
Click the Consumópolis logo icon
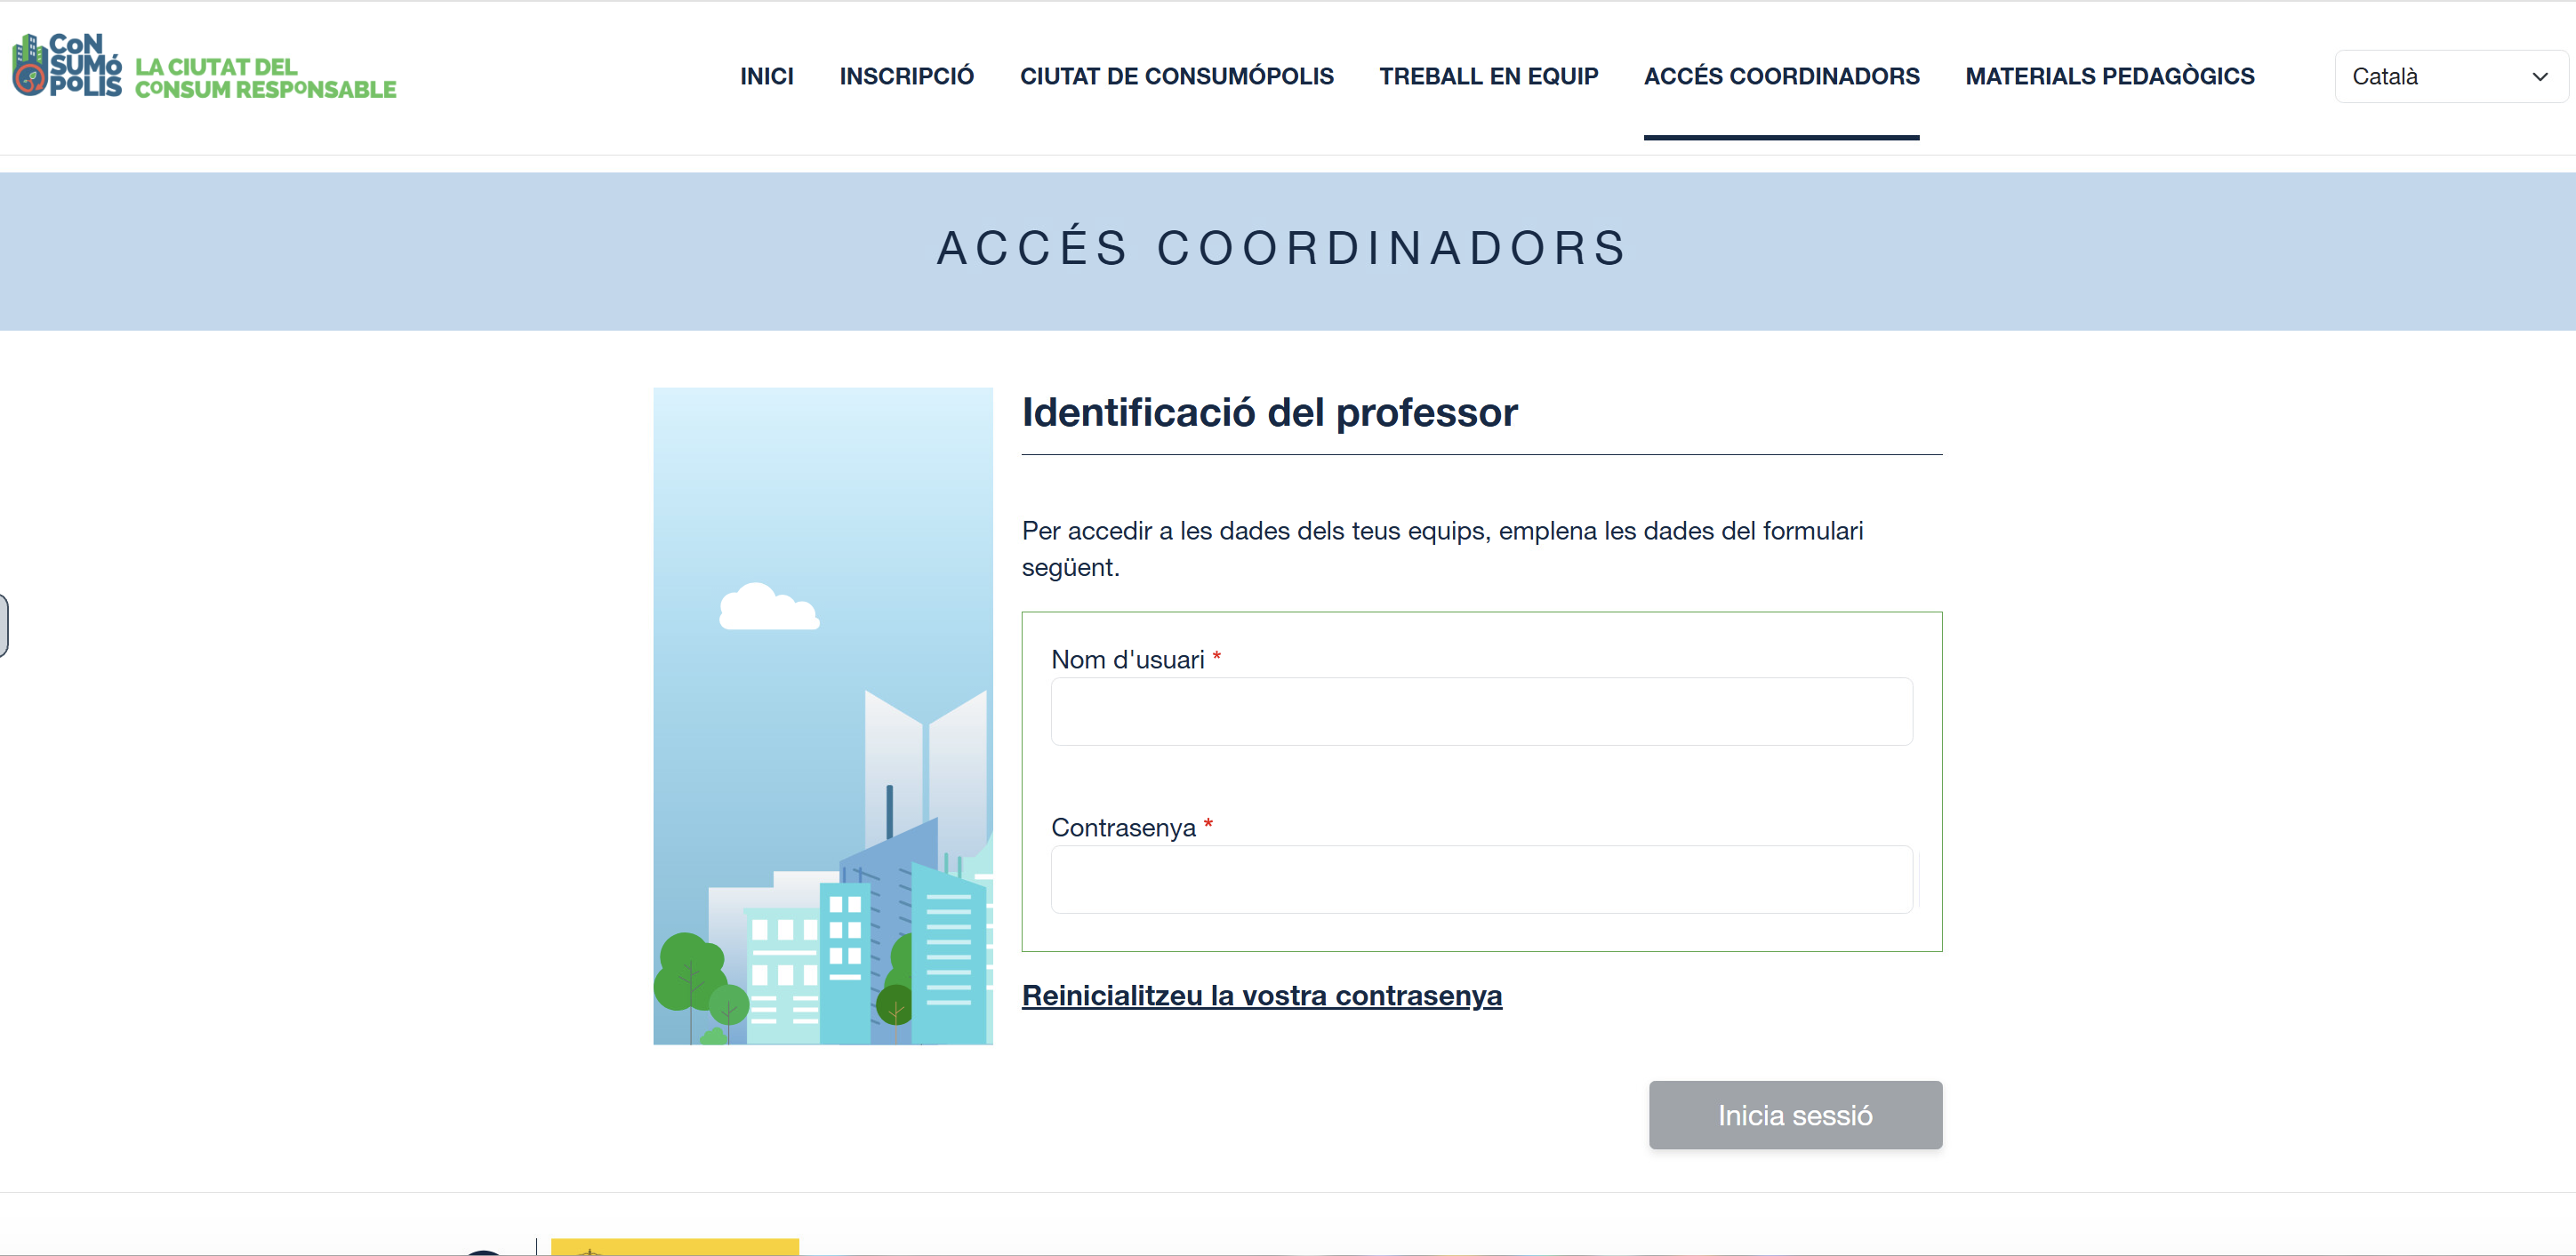tap(66, 66)
